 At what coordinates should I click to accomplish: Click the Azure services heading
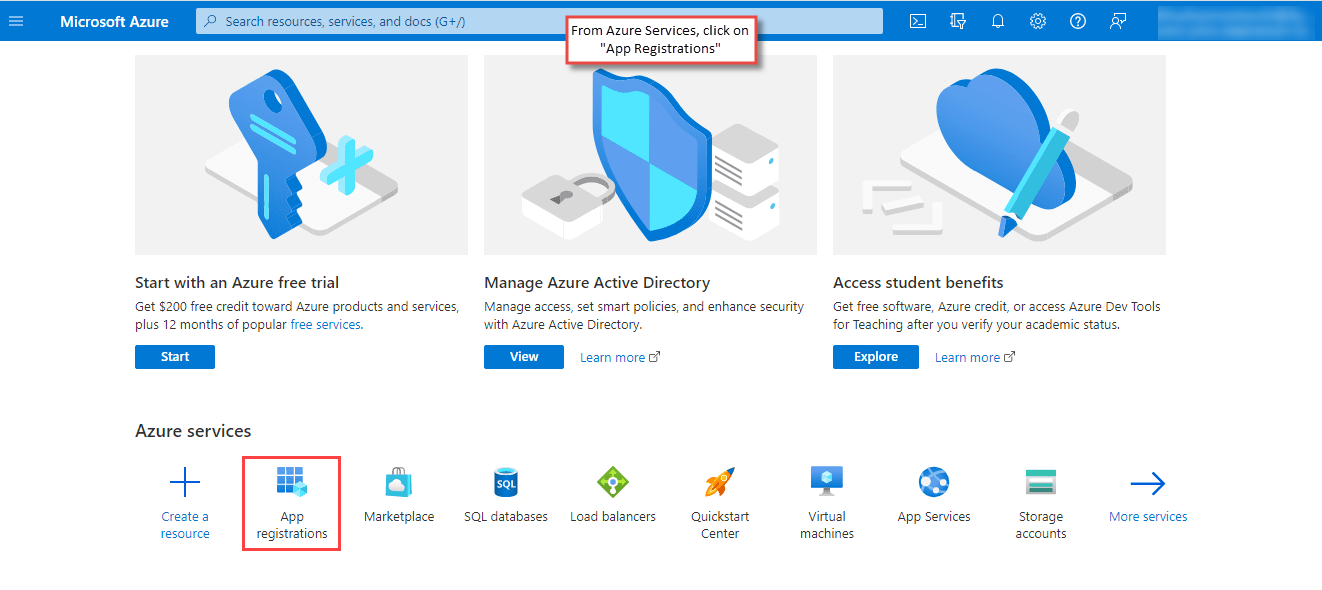(193, 431)
